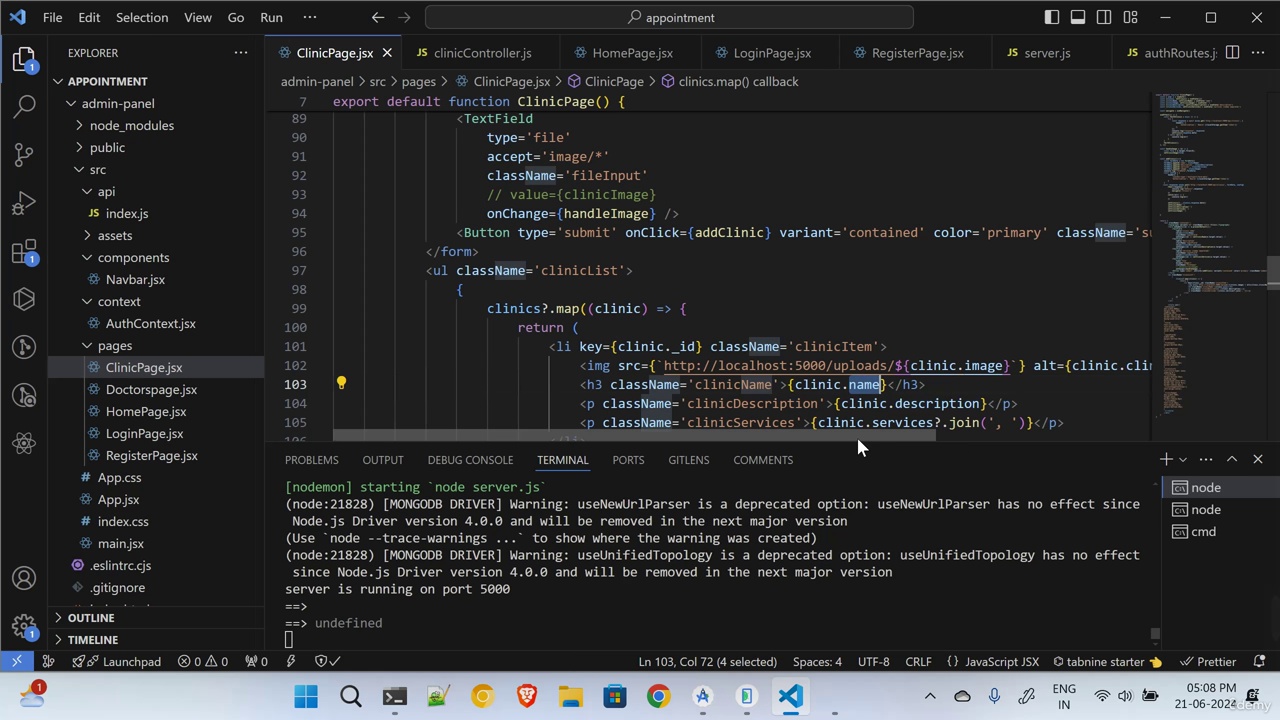The width and height of the screenshot is (1280, 720).
Task: Open Manage gear icon in activity bar
Action: (24, 626)
